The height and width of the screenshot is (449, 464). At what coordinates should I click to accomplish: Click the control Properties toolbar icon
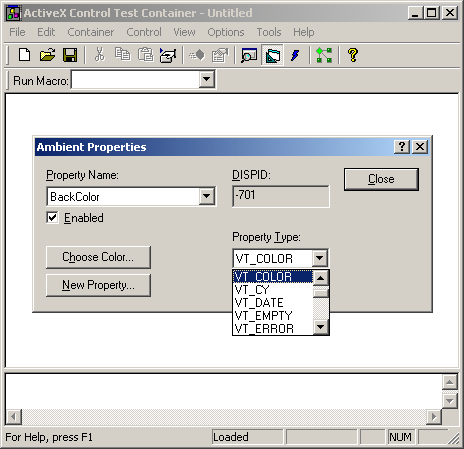(220, 55)
